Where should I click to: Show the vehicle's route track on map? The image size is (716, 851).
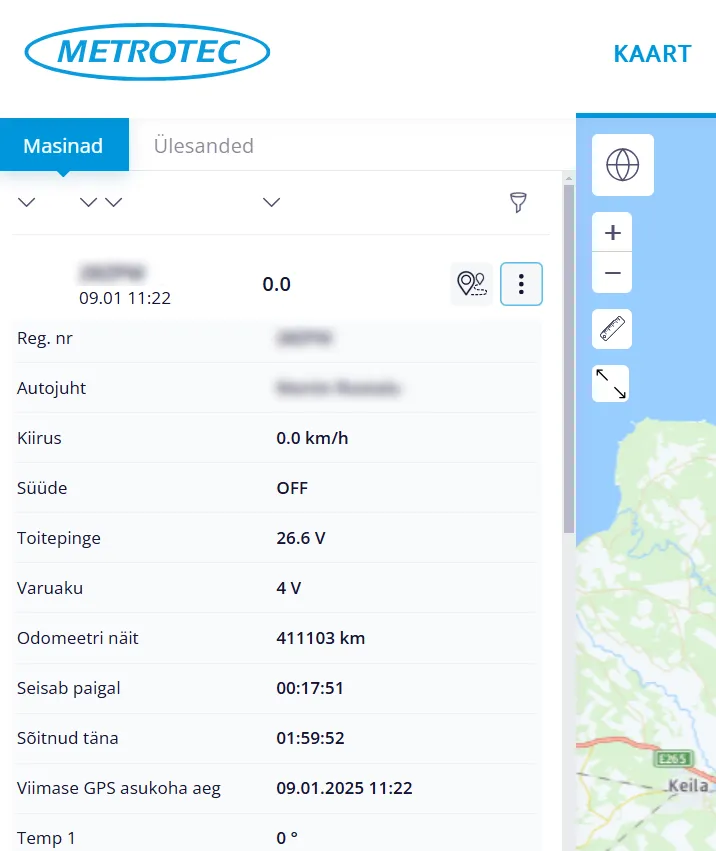pos(471,284)
